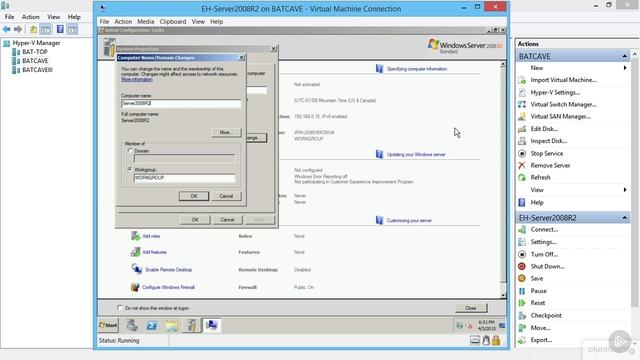The width and height of the screenshot is (640, 360).
Task: Click the red Remove Server X icon
Action: 522,165
